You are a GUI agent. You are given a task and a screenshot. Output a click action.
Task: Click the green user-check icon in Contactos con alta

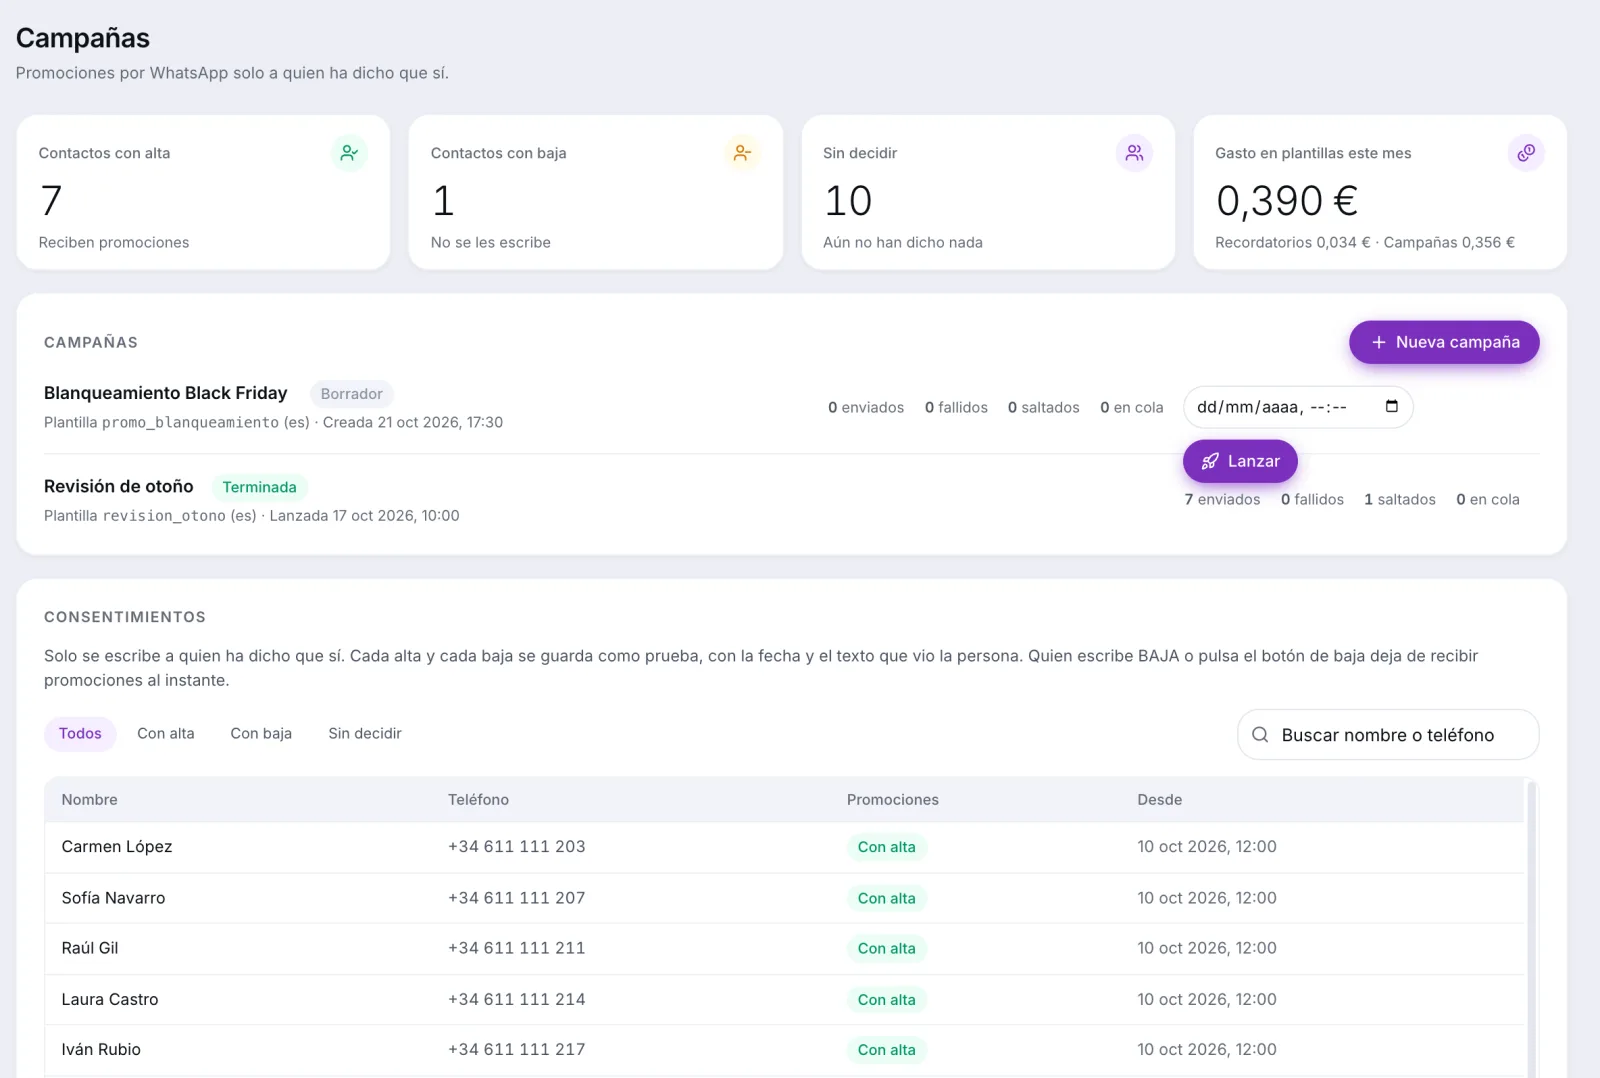click(349, 153)
